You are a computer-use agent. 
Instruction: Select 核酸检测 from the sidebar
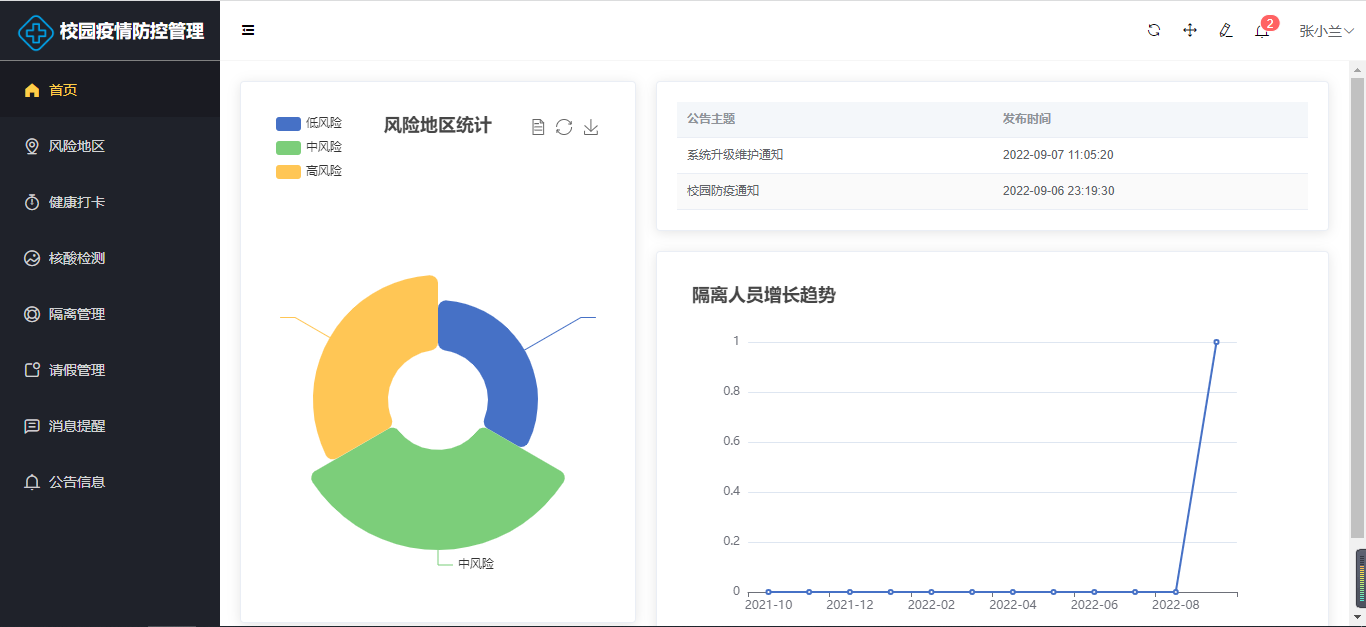77,258
